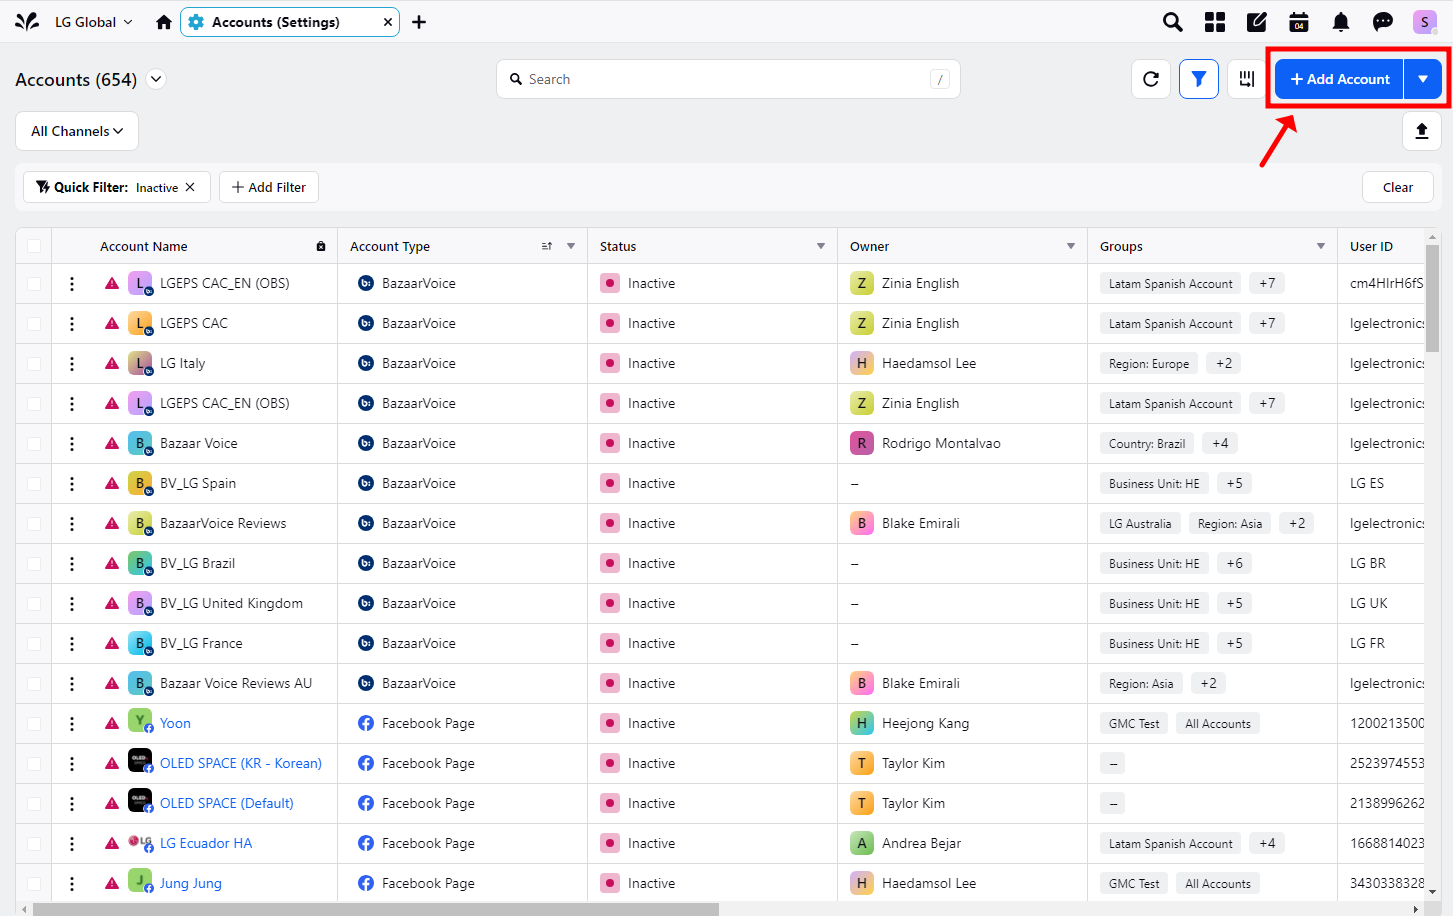The height and width of the screenshot is (916, 1453).
Task: Open the global search magnifier icon
Action: 1172,22
